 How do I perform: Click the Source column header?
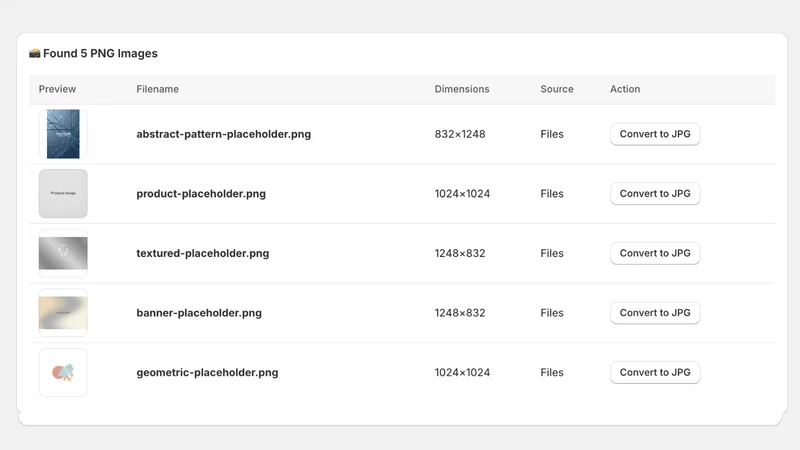click(557, 89)
